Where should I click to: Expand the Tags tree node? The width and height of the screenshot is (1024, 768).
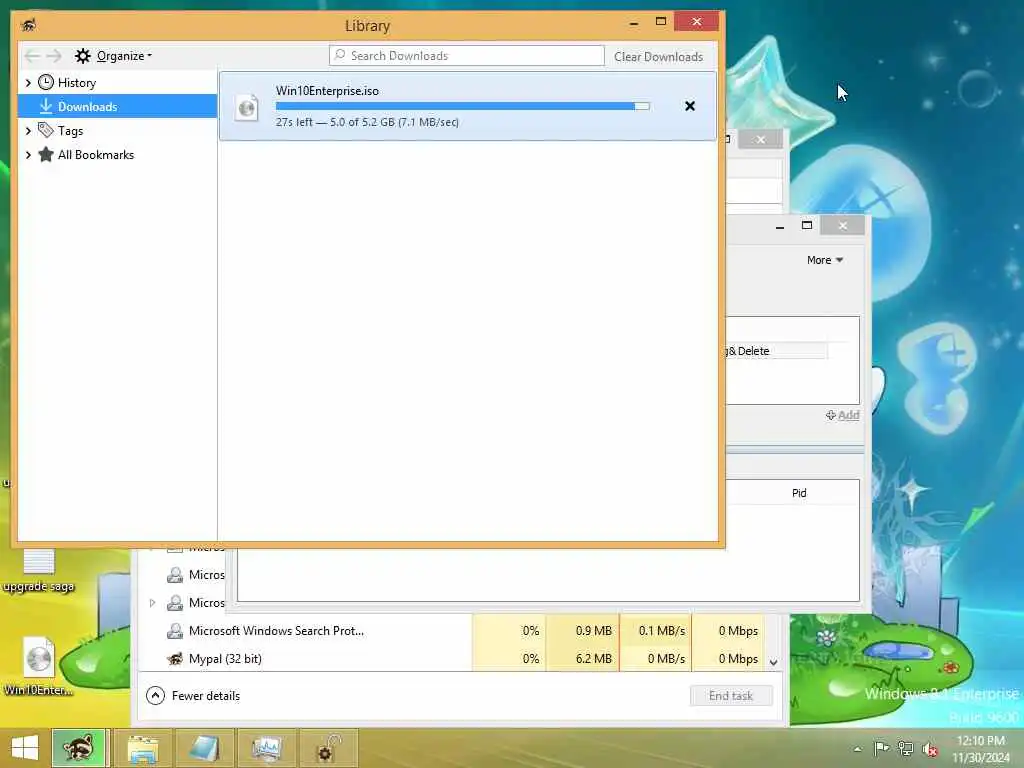pos(28,131)
